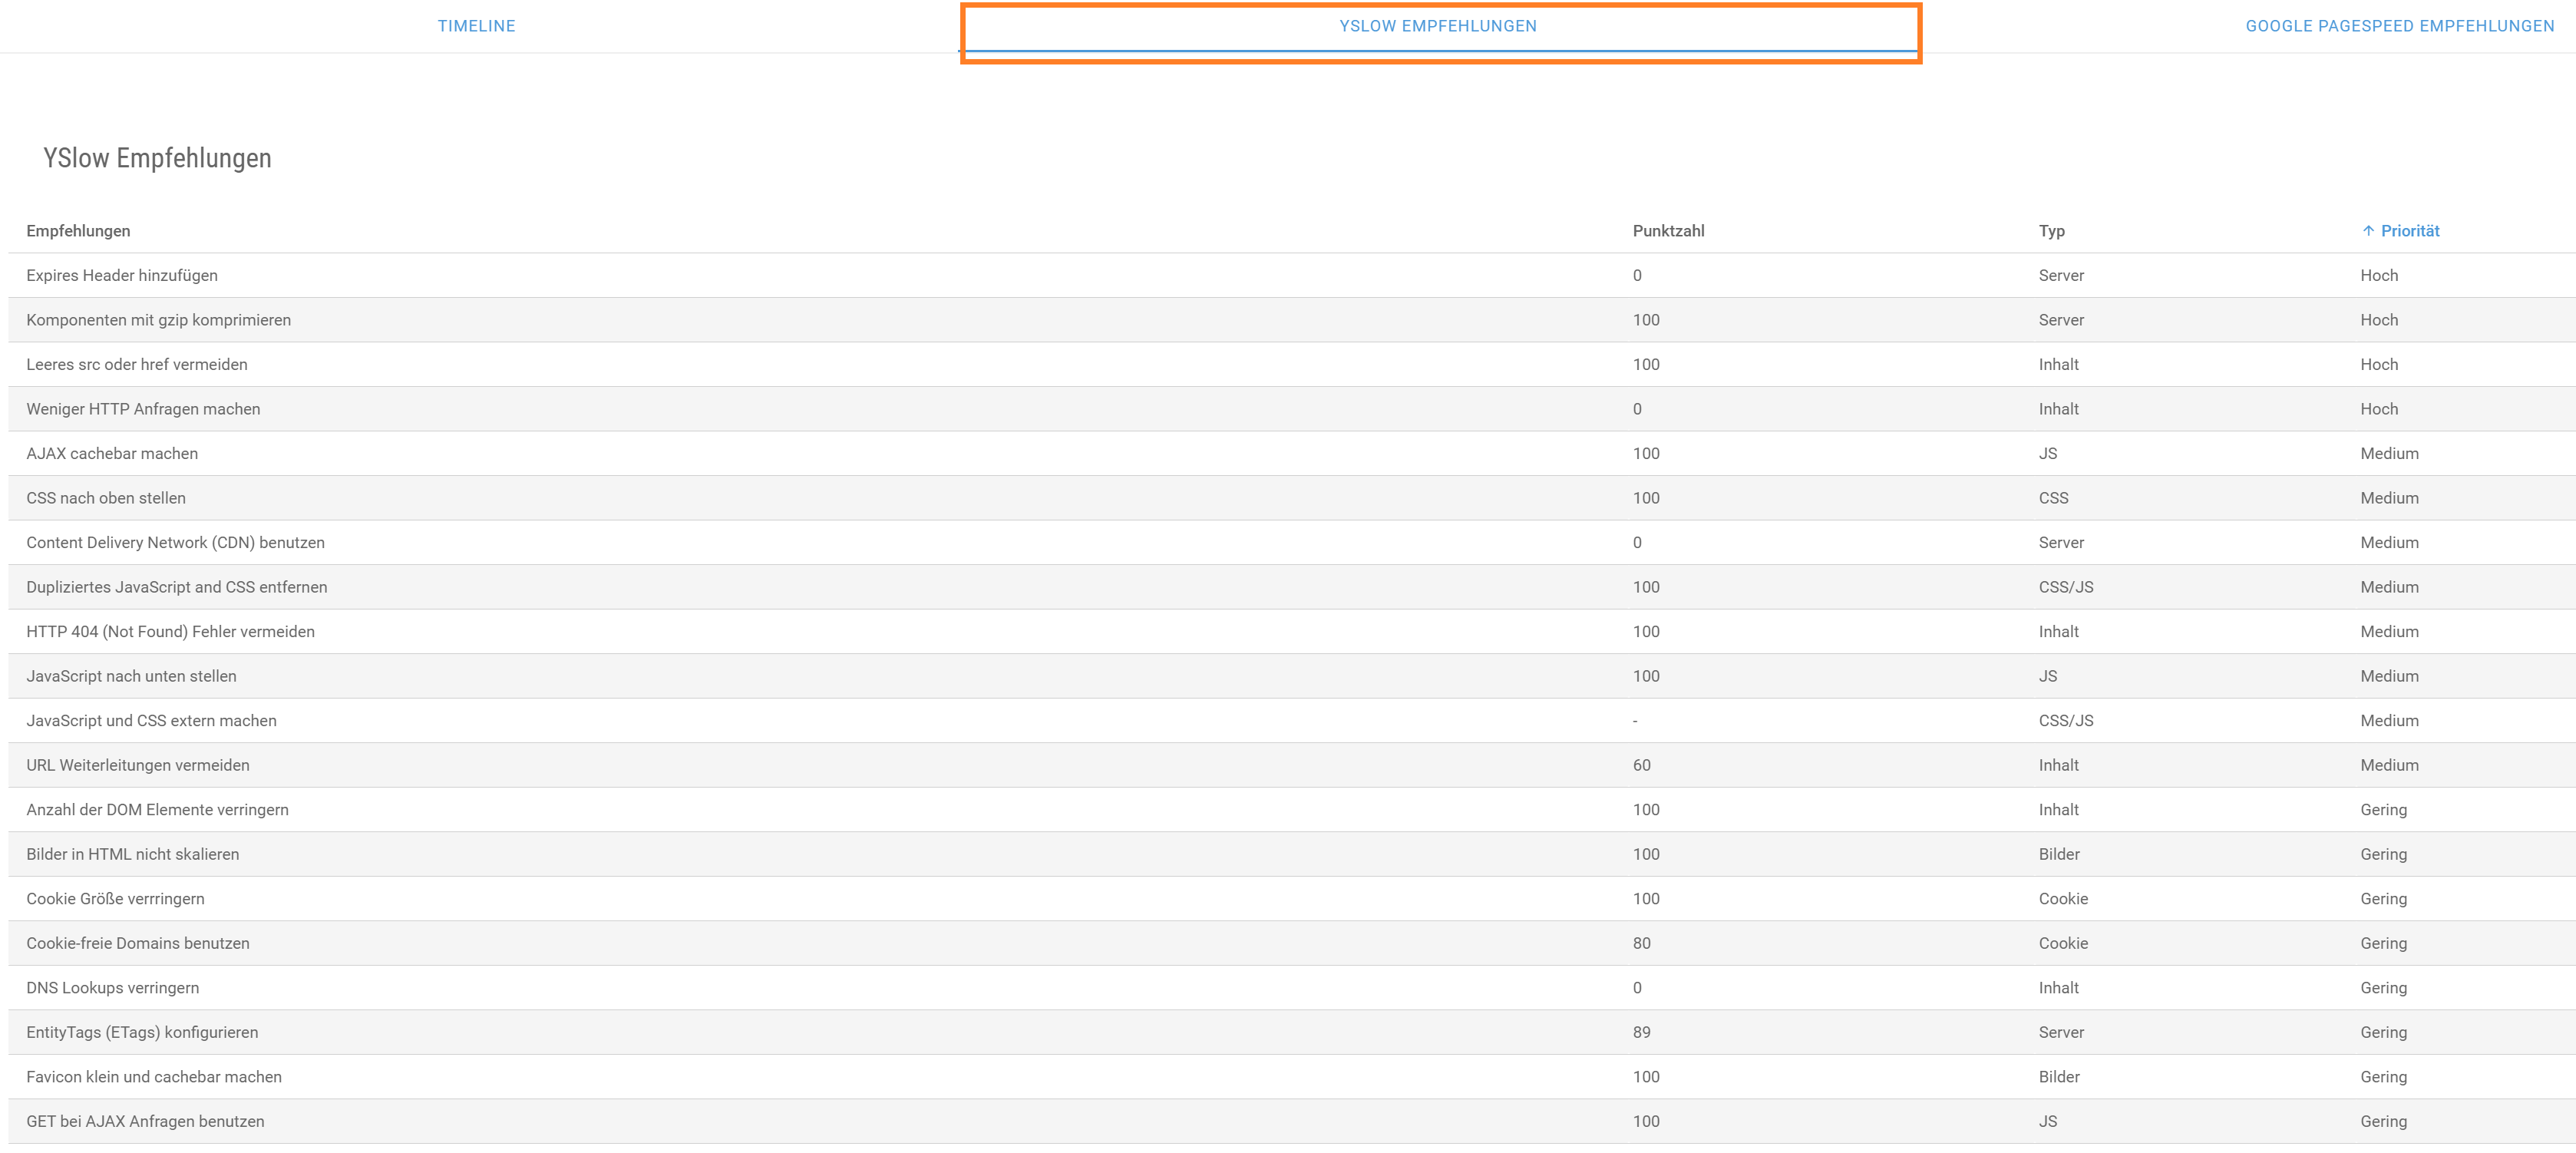
Task: Click type 'CSS' in CSS nach oben row
Action: 2053,498
